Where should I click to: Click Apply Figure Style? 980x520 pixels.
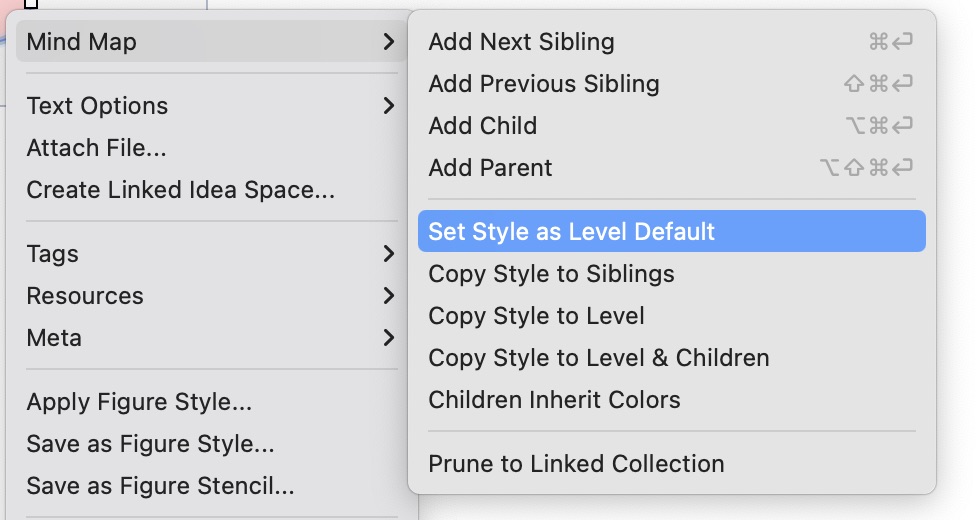click(x=139, y=402)
